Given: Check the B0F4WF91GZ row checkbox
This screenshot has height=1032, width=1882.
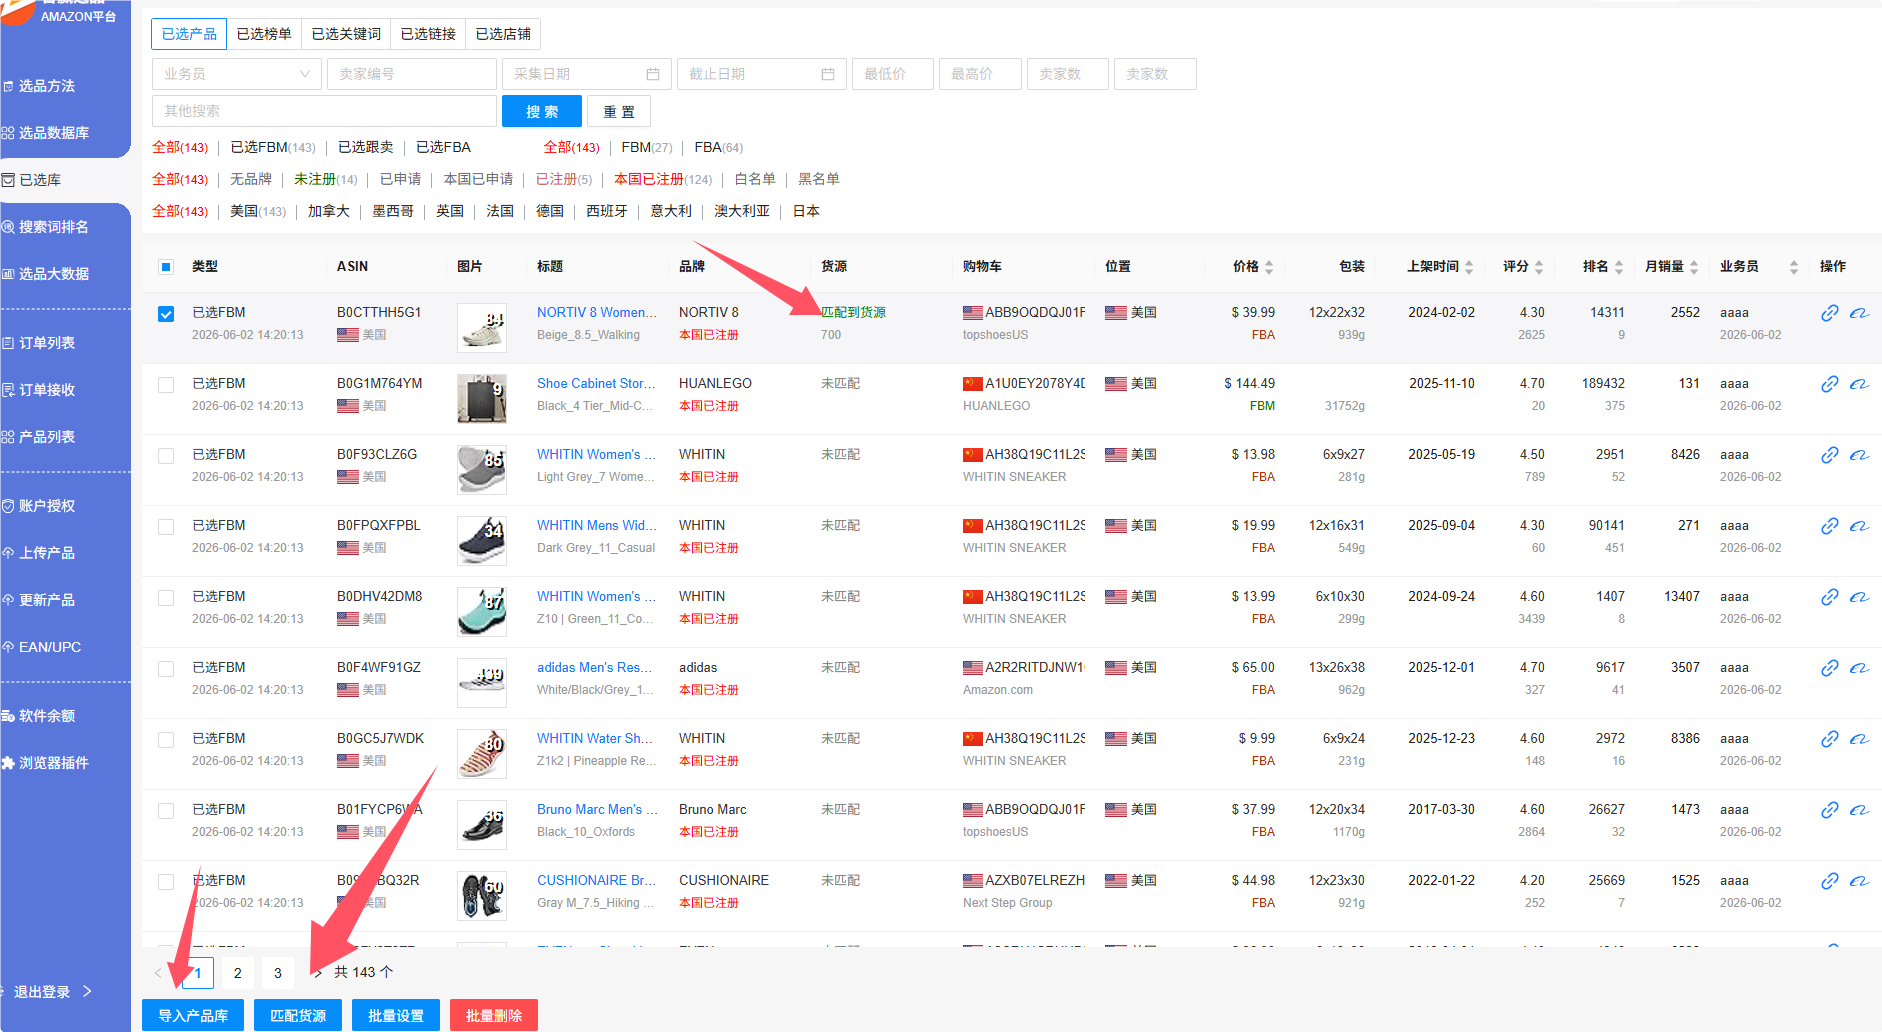Looking at the screenshot, I should (166, 669).
